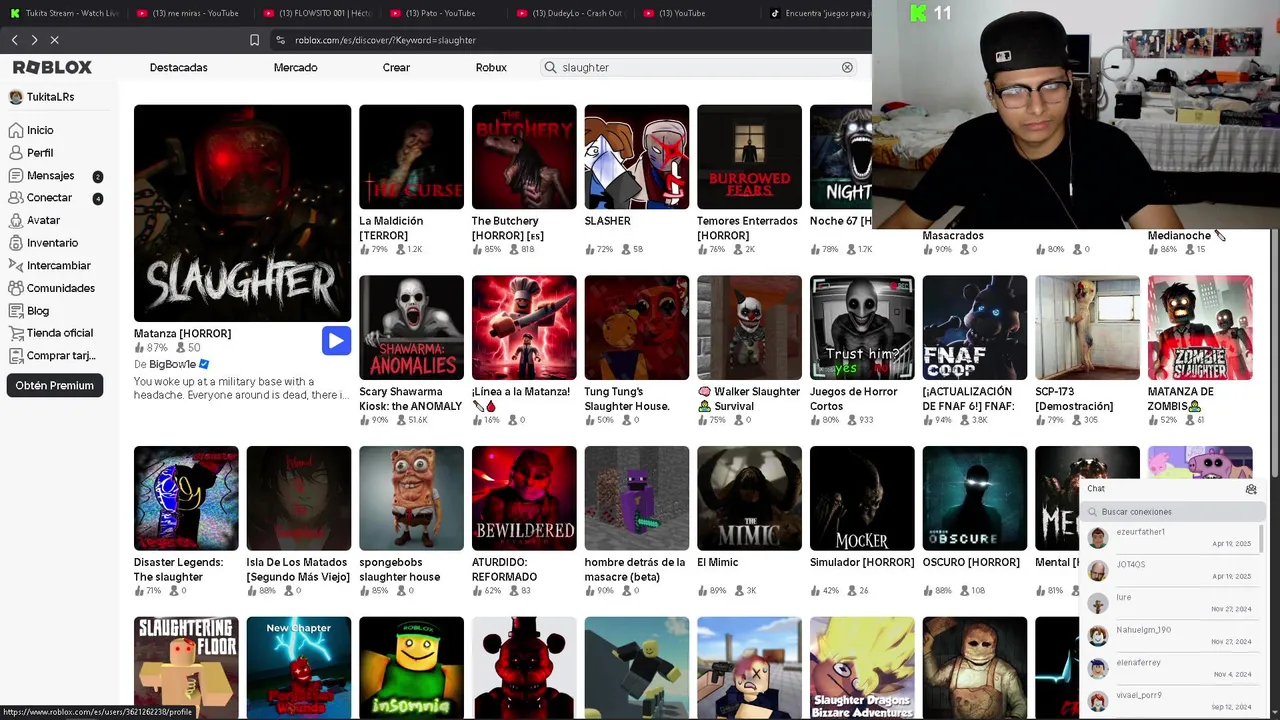Open The Butchery [HORROR] thumbnail
Image resolution: width=1280 pixels, height=720 pixels.
(524, 157)
